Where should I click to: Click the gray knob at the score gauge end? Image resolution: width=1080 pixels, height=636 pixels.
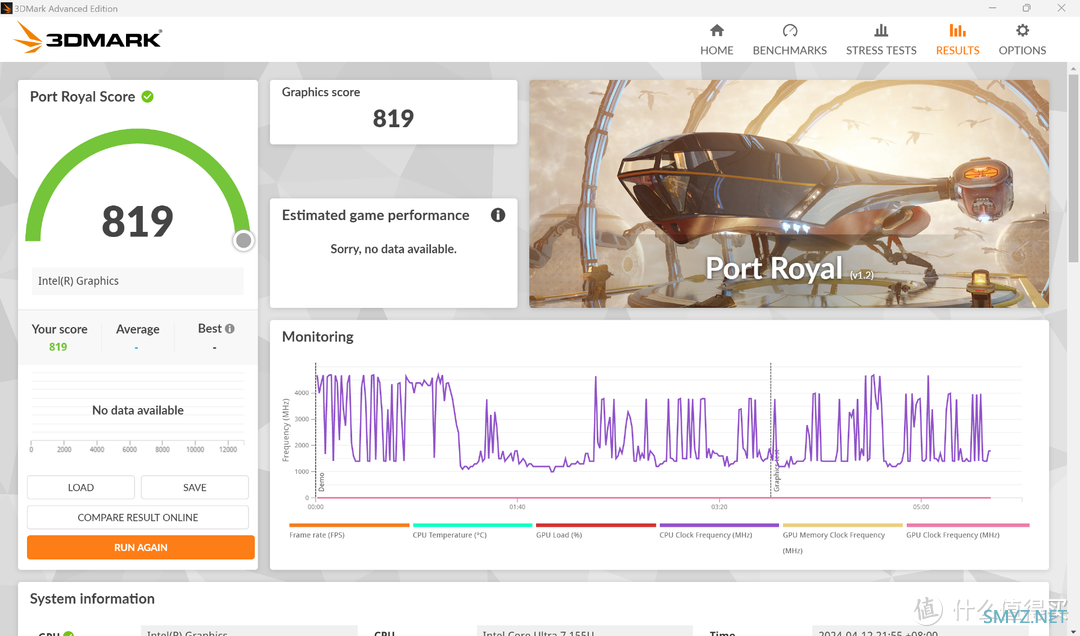click(243, 240)
